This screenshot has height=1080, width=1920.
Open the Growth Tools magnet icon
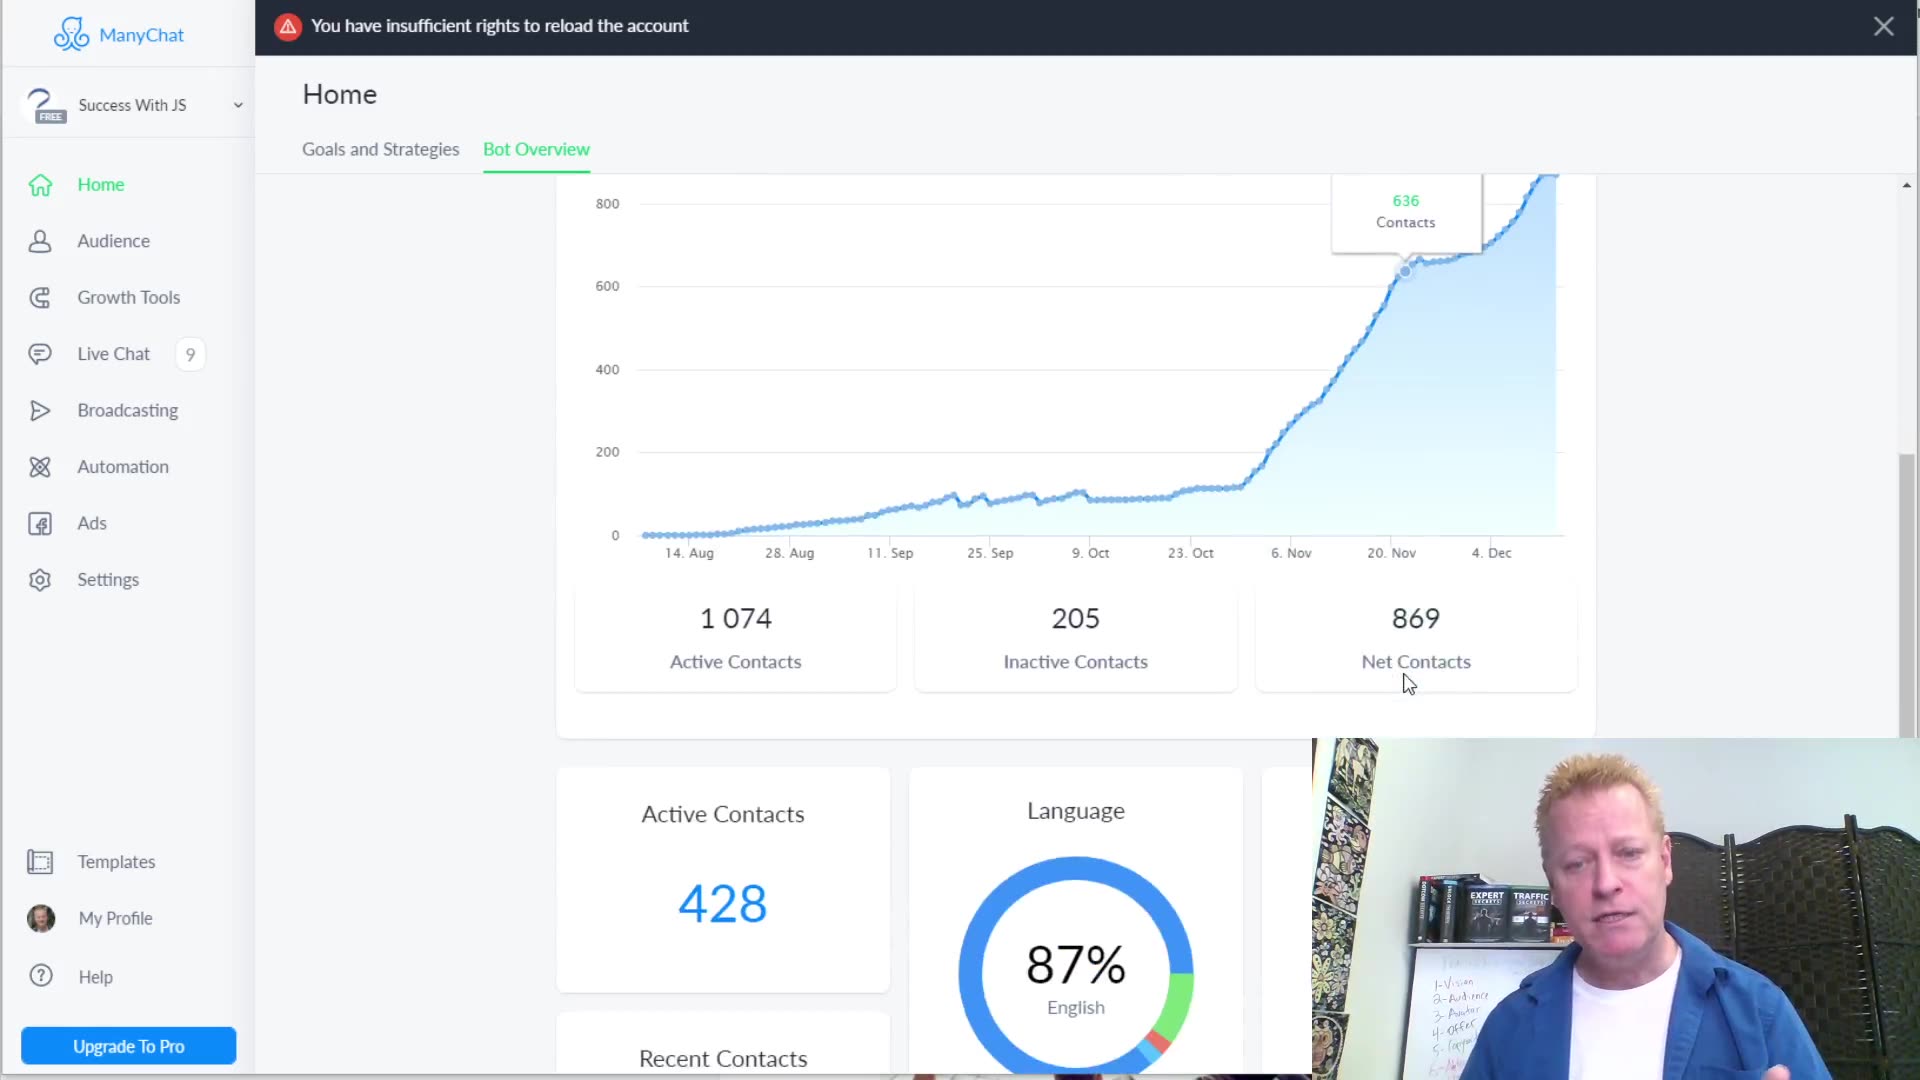click(x=40, y=298)
